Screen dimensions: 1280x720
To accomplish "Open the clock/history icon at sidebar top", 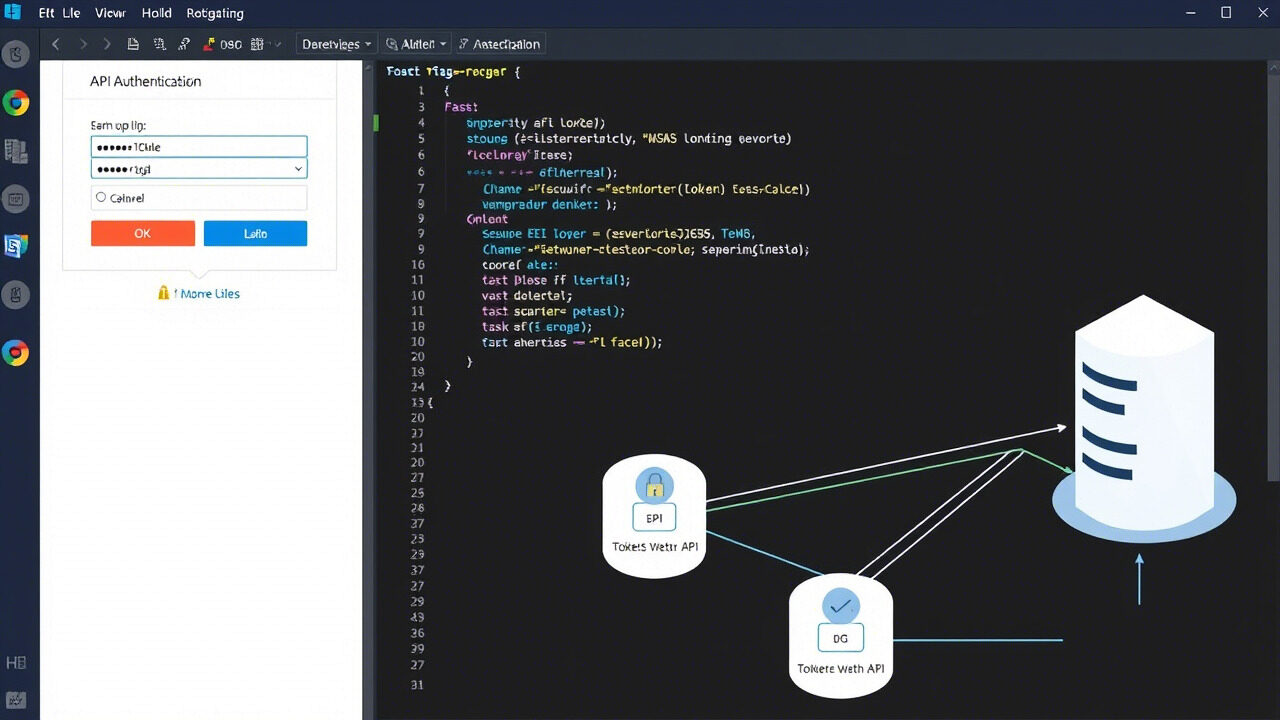I will click(x=16, y=56).
